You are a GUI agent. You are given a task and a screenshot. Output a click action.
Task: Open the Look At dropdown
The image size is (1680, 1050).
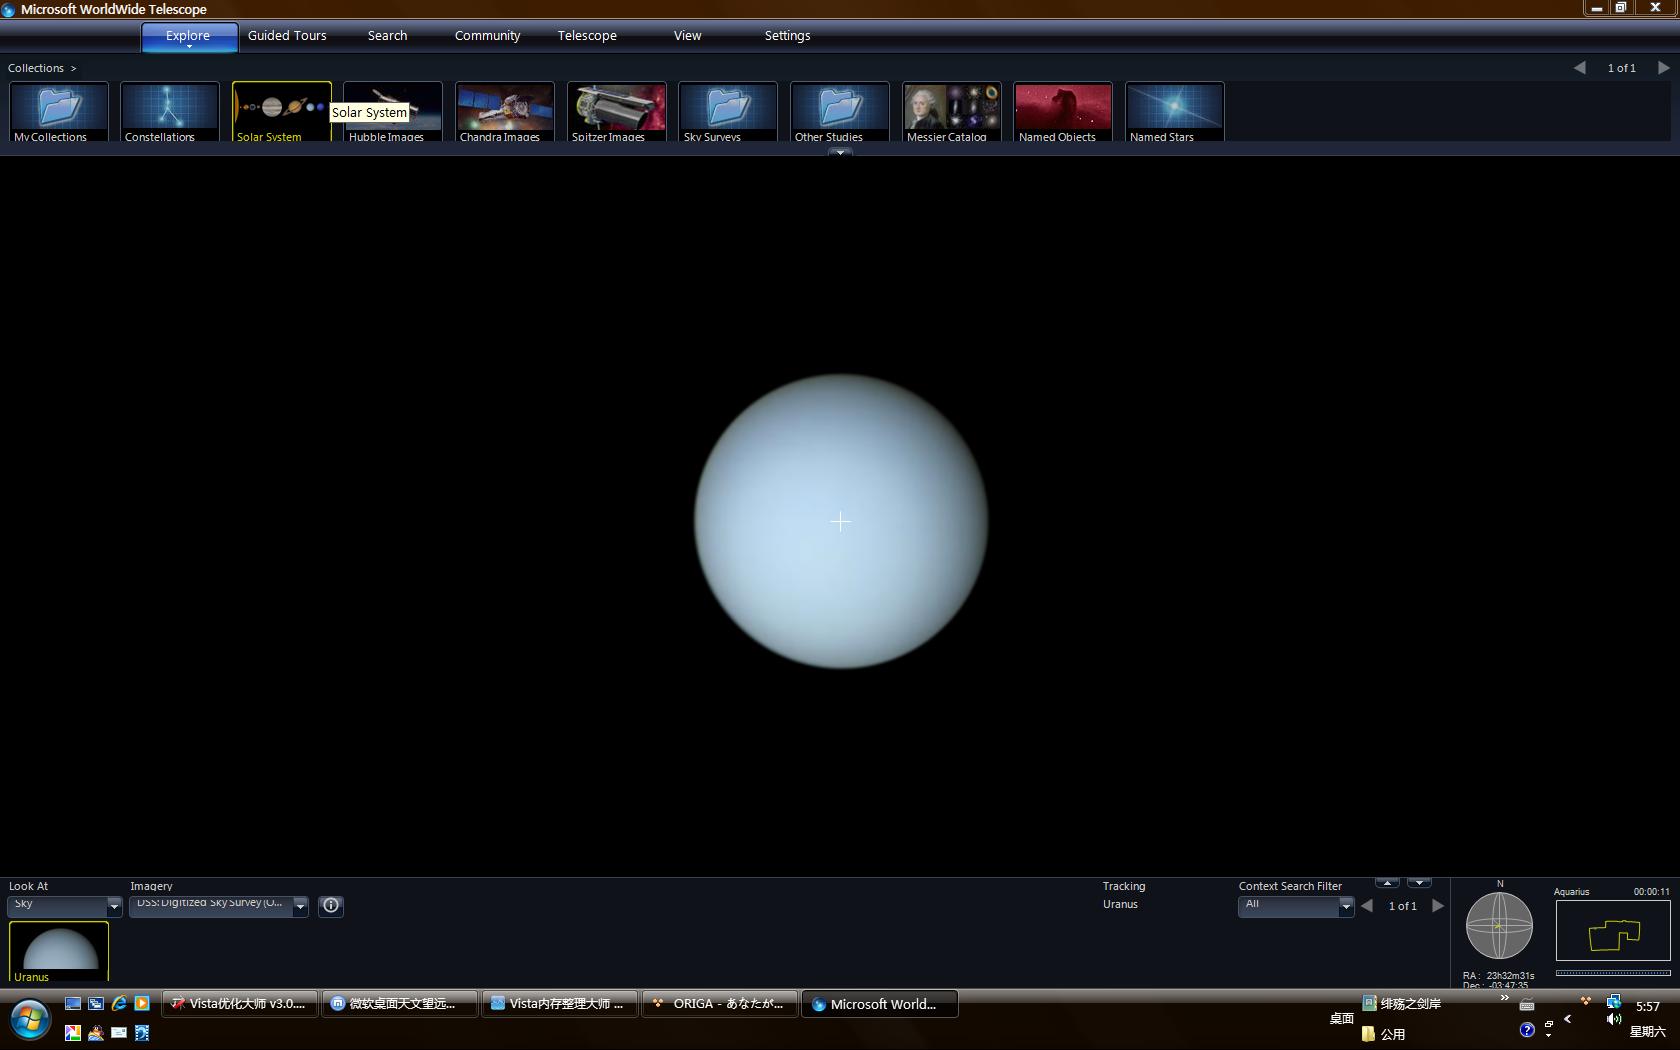point(64,905)
